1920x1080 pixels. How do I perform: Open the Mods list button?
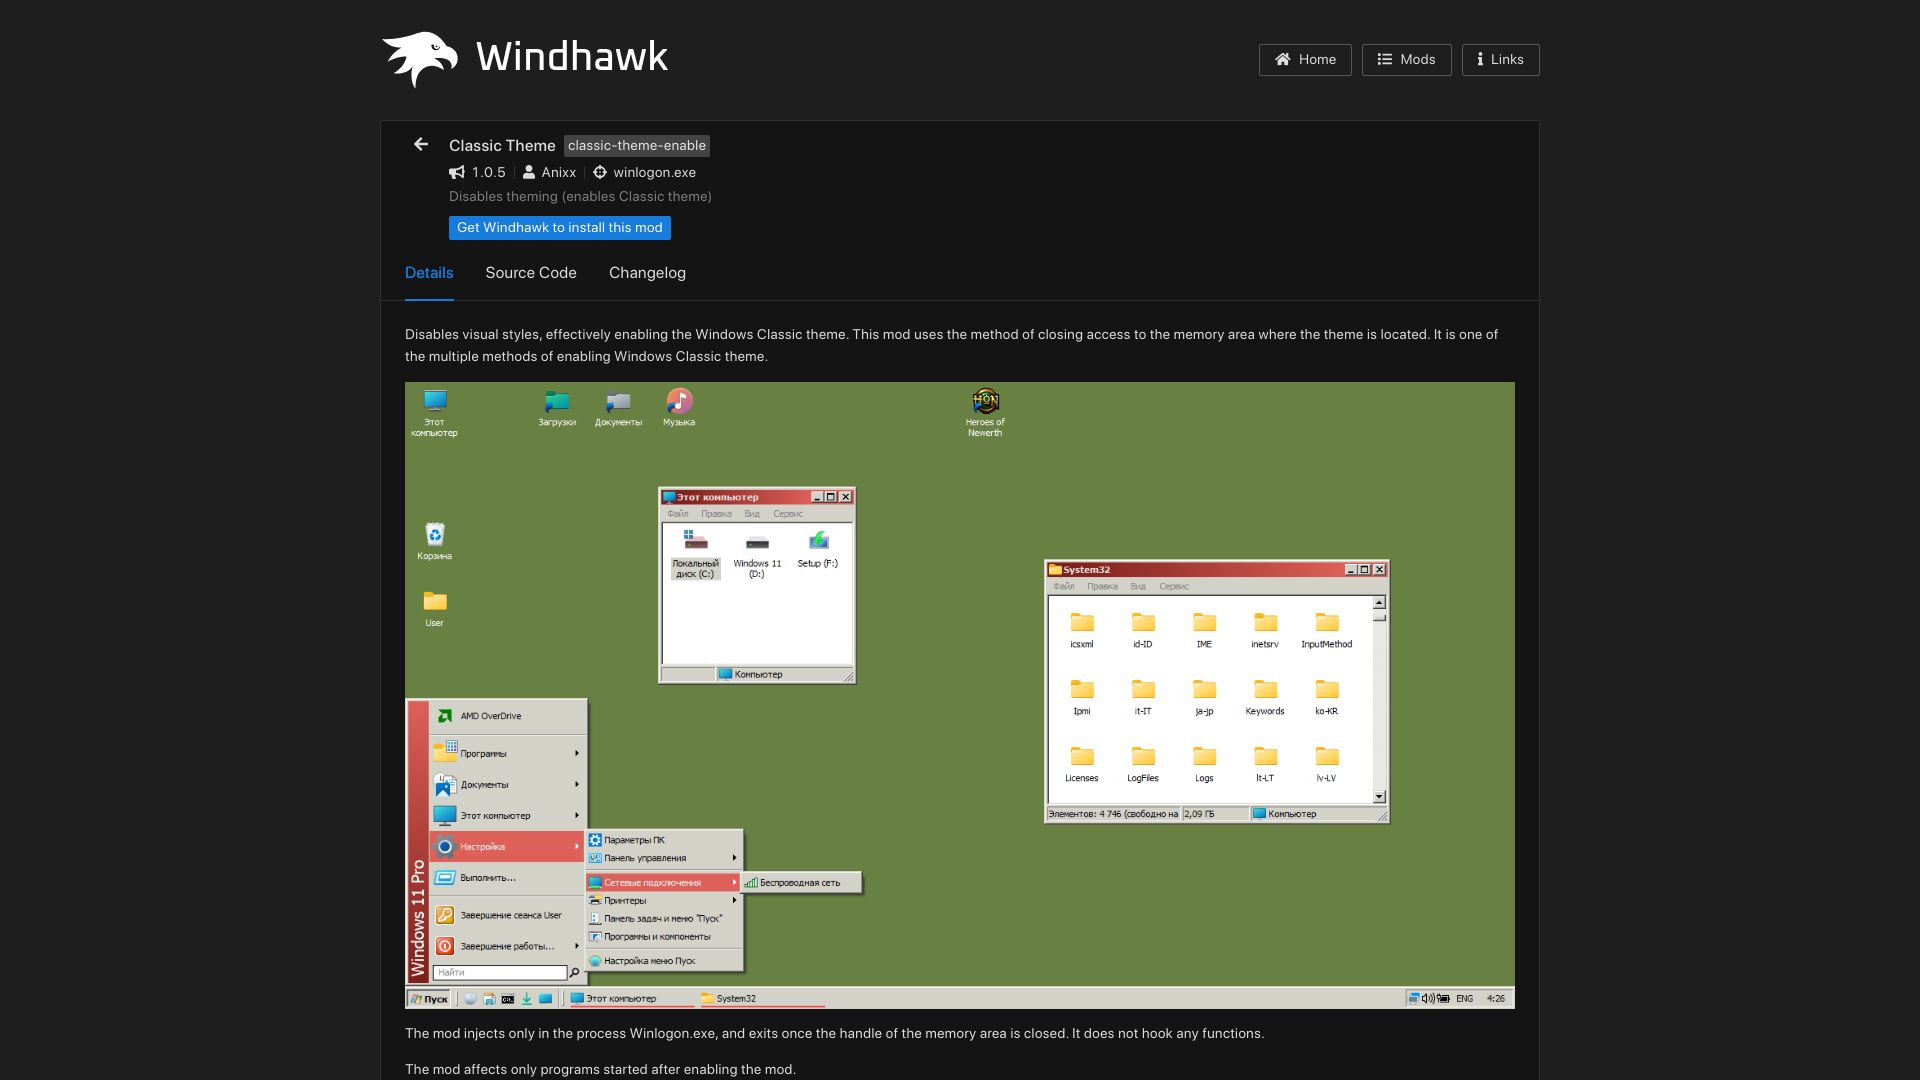coord(1406,60)
